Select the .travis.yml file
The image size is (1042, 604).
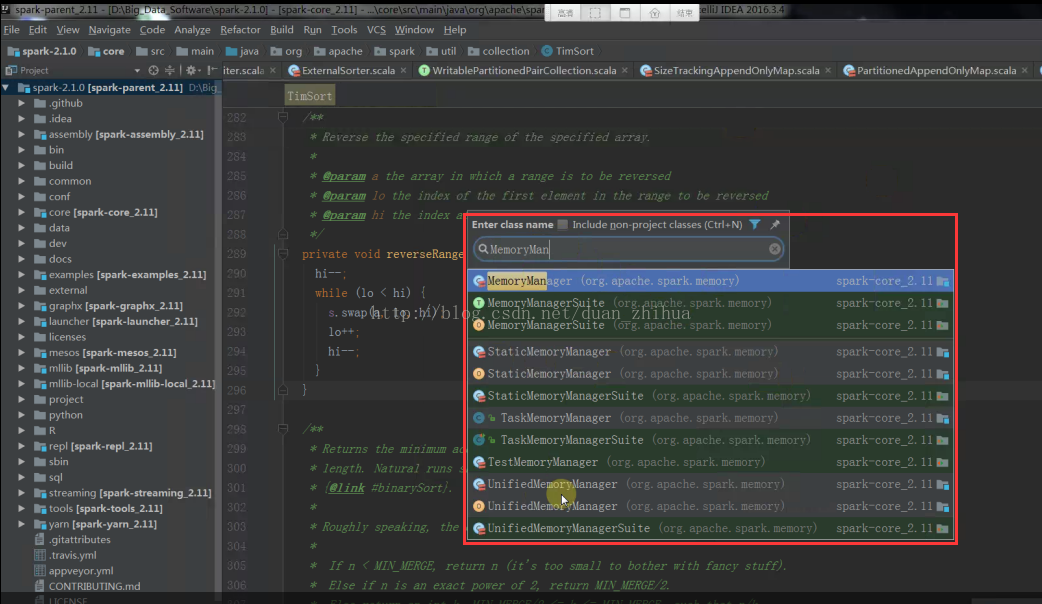65,555
